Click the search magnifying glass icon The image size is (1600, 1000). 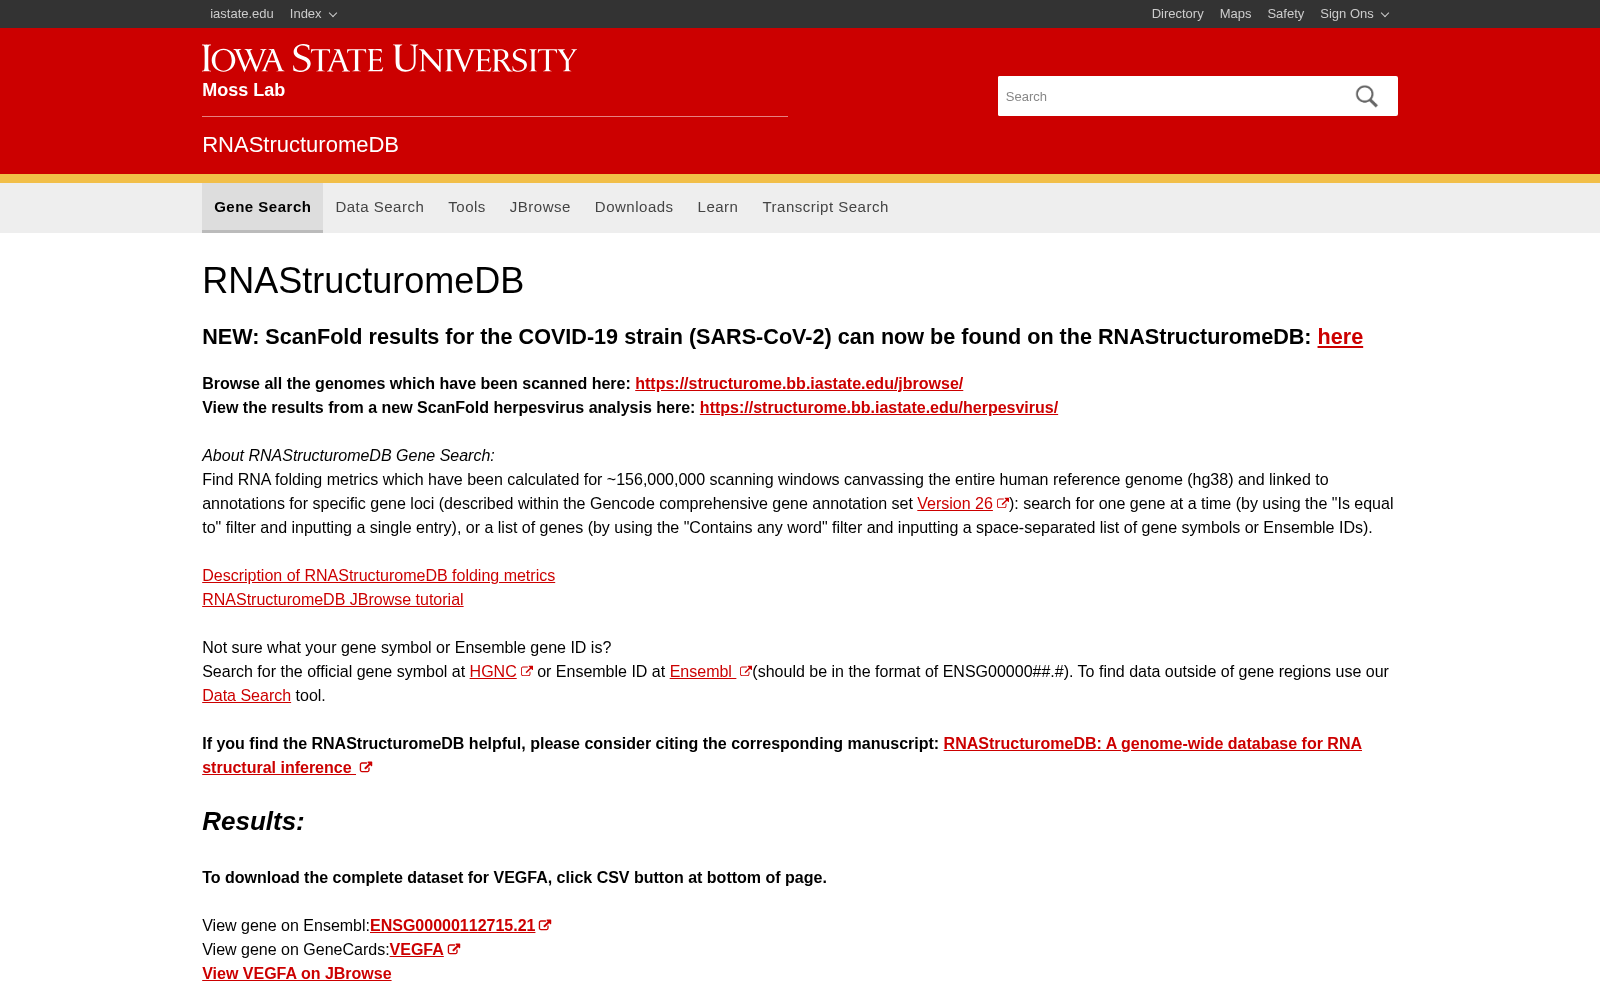tap(1366, 96)
